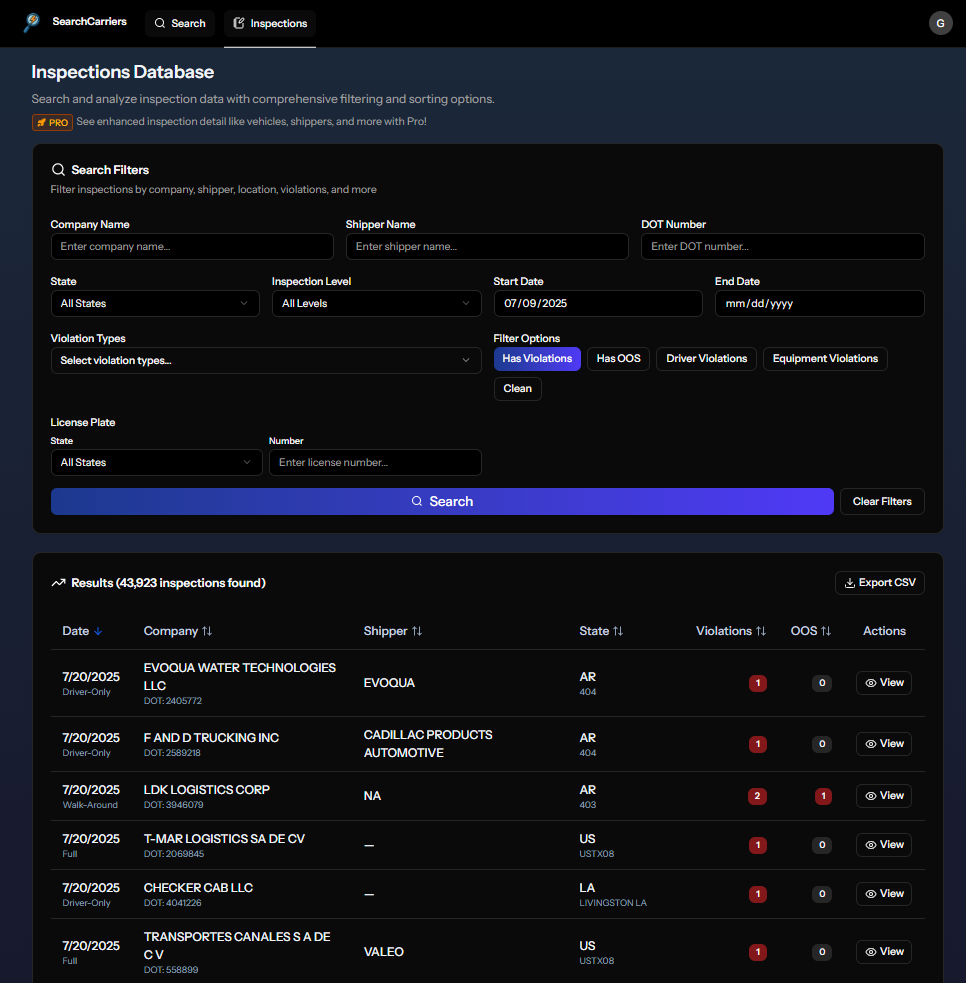Viewport: 966px width, 983px height.
Task: Click the Clear Filters button
Action: click(881, 501)
